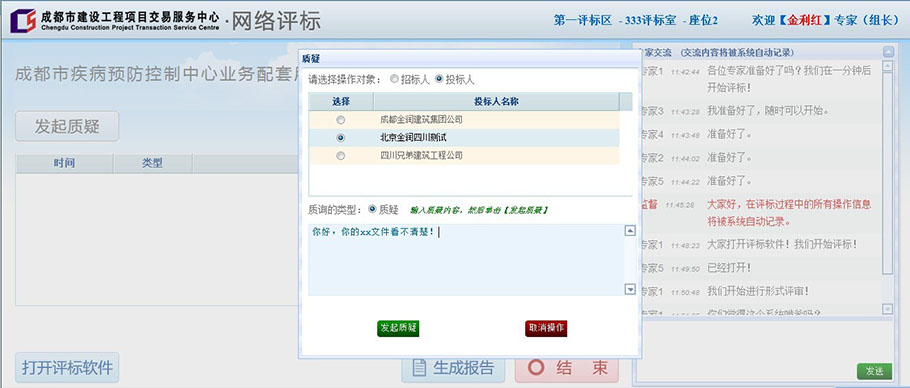Screen dimensions: 910x388
Task: Click chat message 已经打开!
Action: (x=729, y=269)
